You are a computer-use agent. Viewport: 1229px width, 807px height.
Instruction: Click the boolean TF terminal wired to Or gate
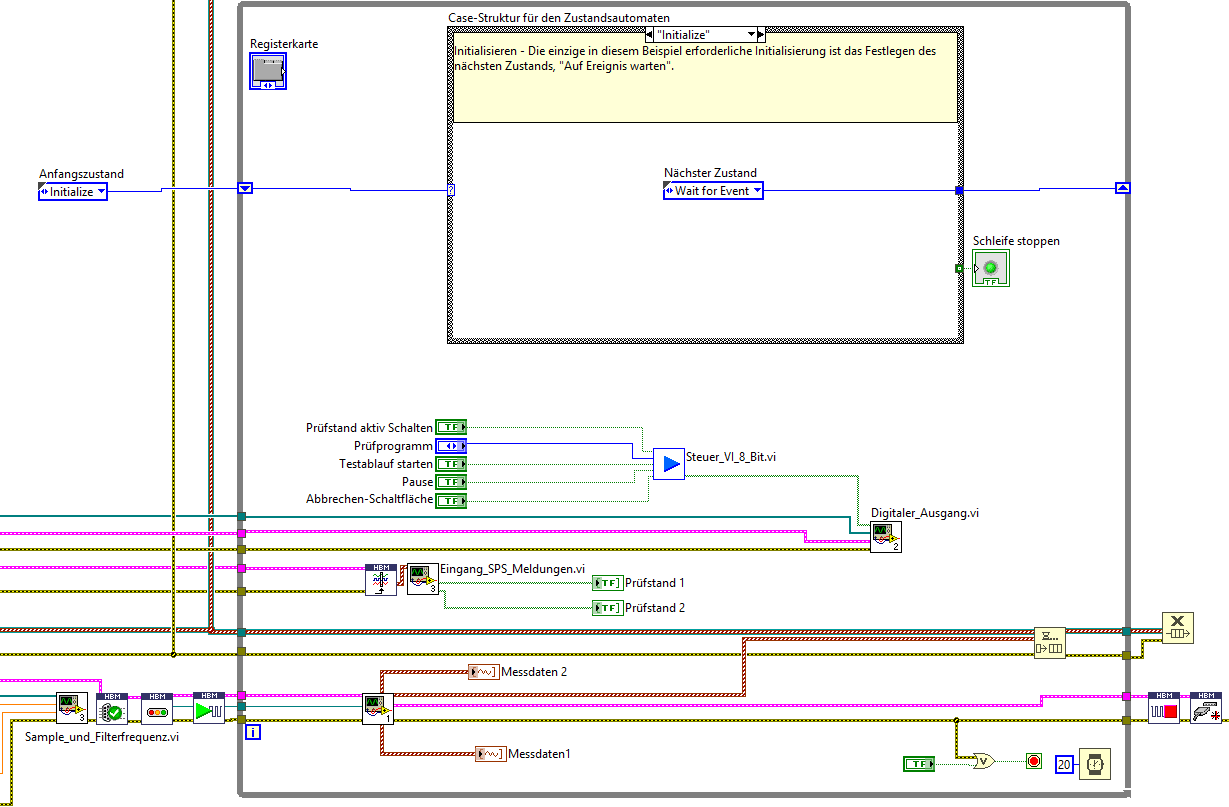click(x=918, y=764)
